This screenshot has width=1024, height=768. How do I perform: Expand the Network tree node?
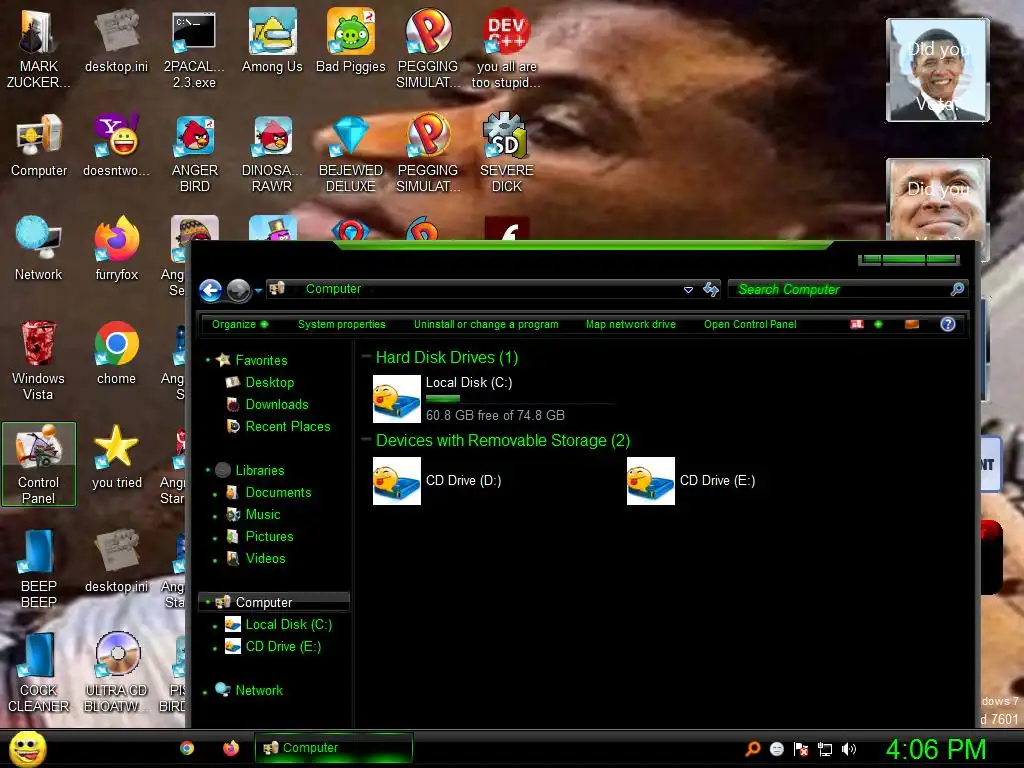[205, 691]
